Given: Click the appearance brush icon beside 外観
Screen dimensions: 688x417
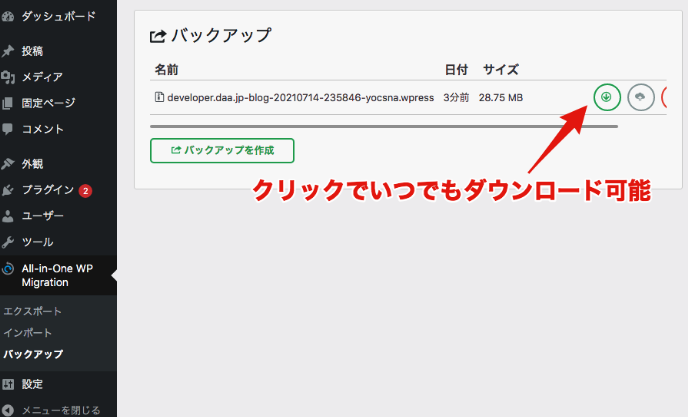Looking at the screenshot, I should [x=8, y=164].
